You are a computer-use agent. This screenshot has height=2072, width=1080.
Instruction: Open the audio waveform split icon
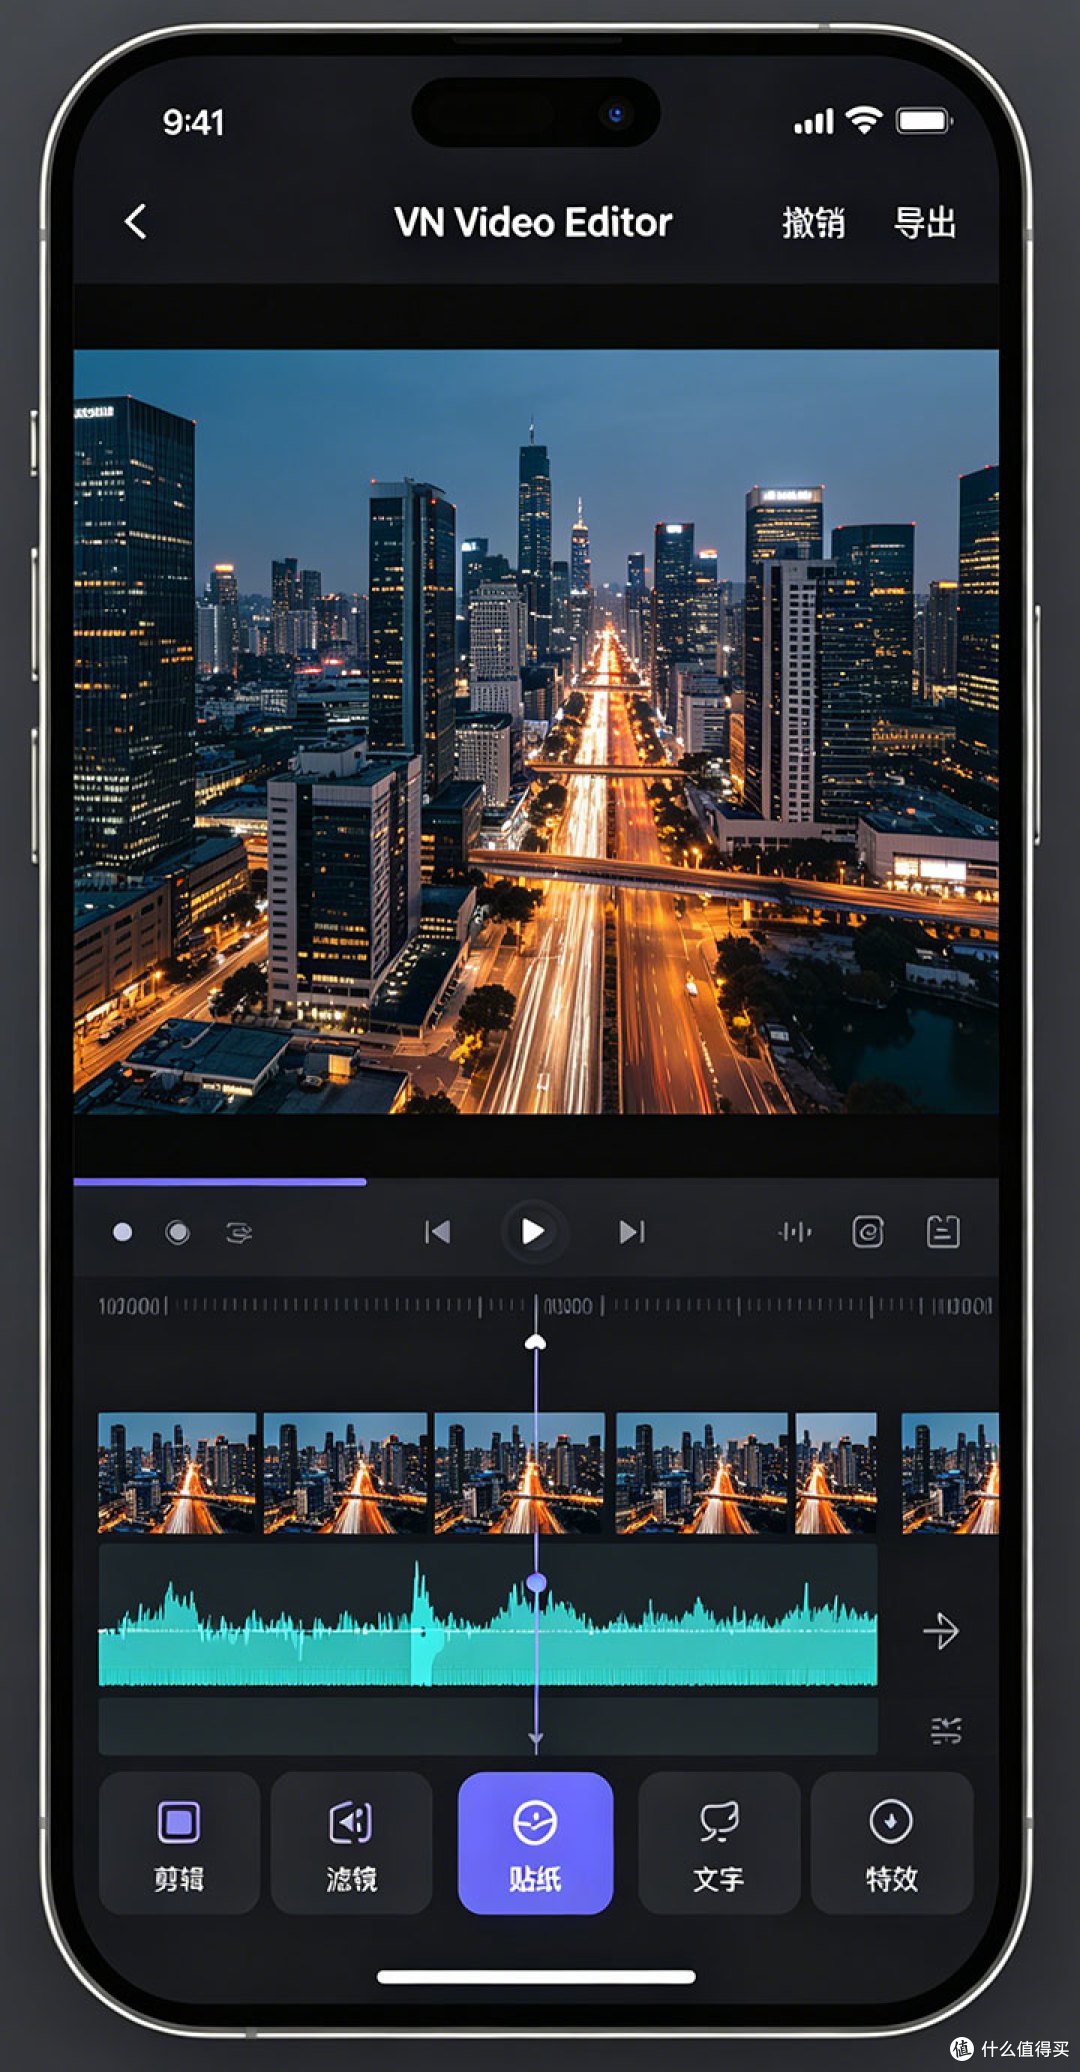795,1232
